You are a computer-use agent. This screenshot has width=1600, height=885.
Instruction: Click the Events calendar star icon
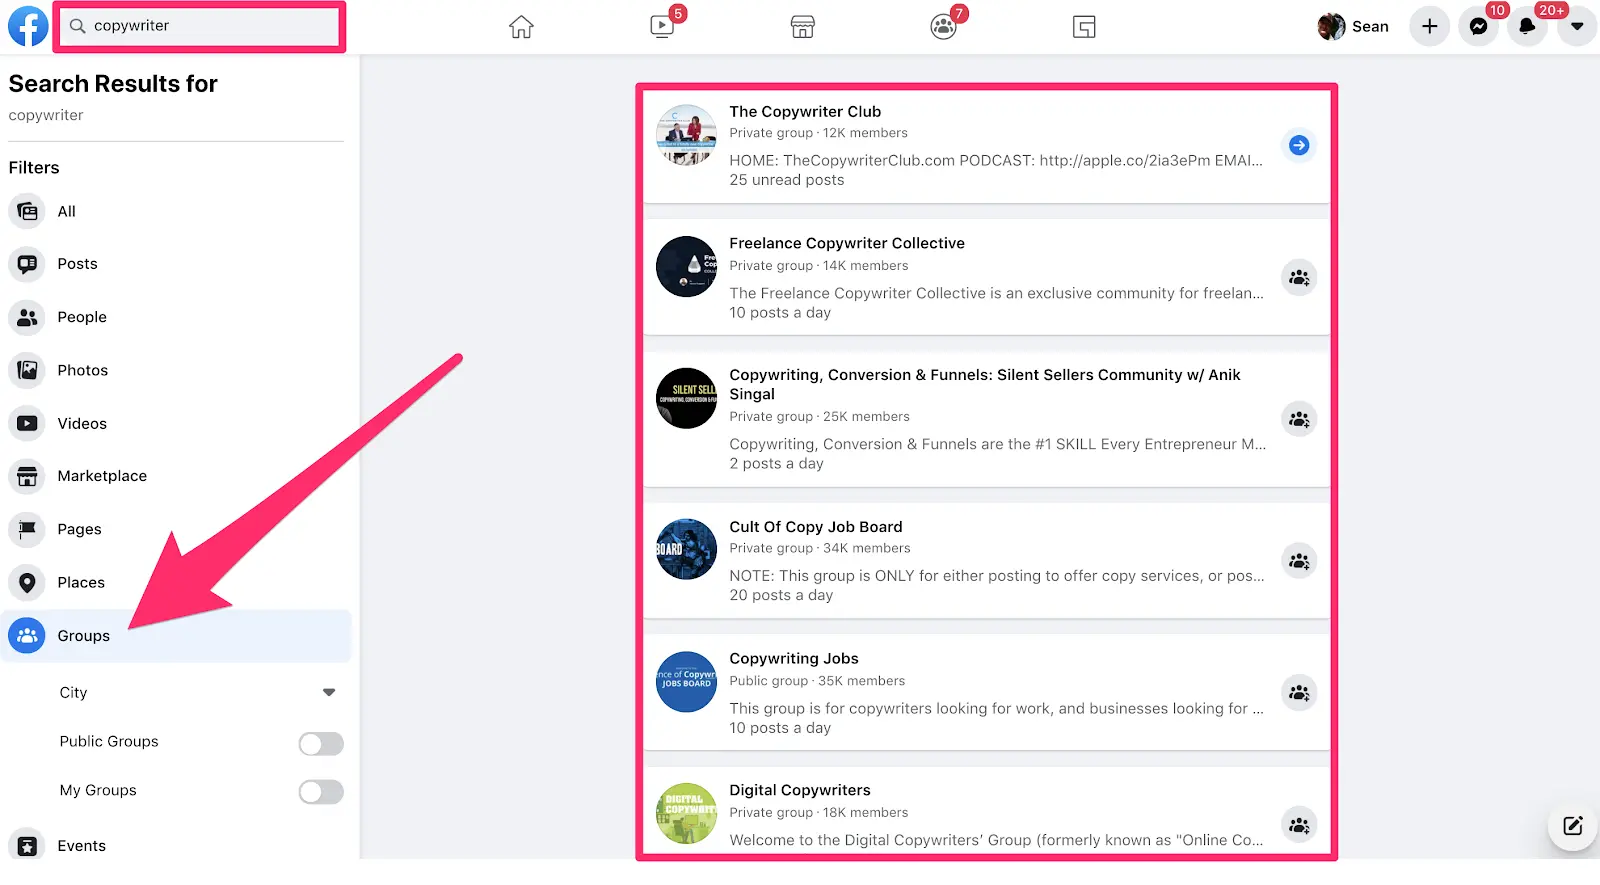tap(27, 846)
